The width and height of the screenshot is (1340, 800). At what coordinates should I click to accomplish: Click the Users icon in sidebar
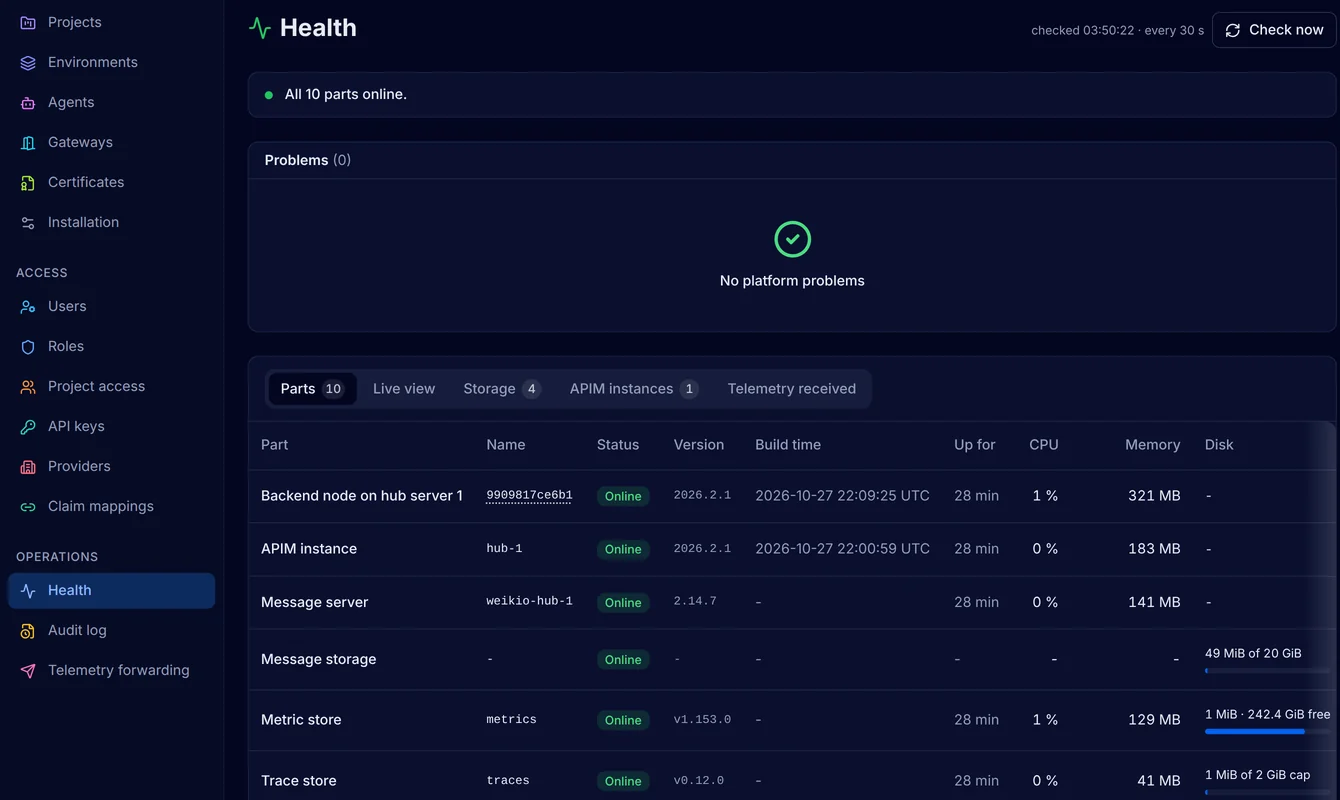point(28,306)
